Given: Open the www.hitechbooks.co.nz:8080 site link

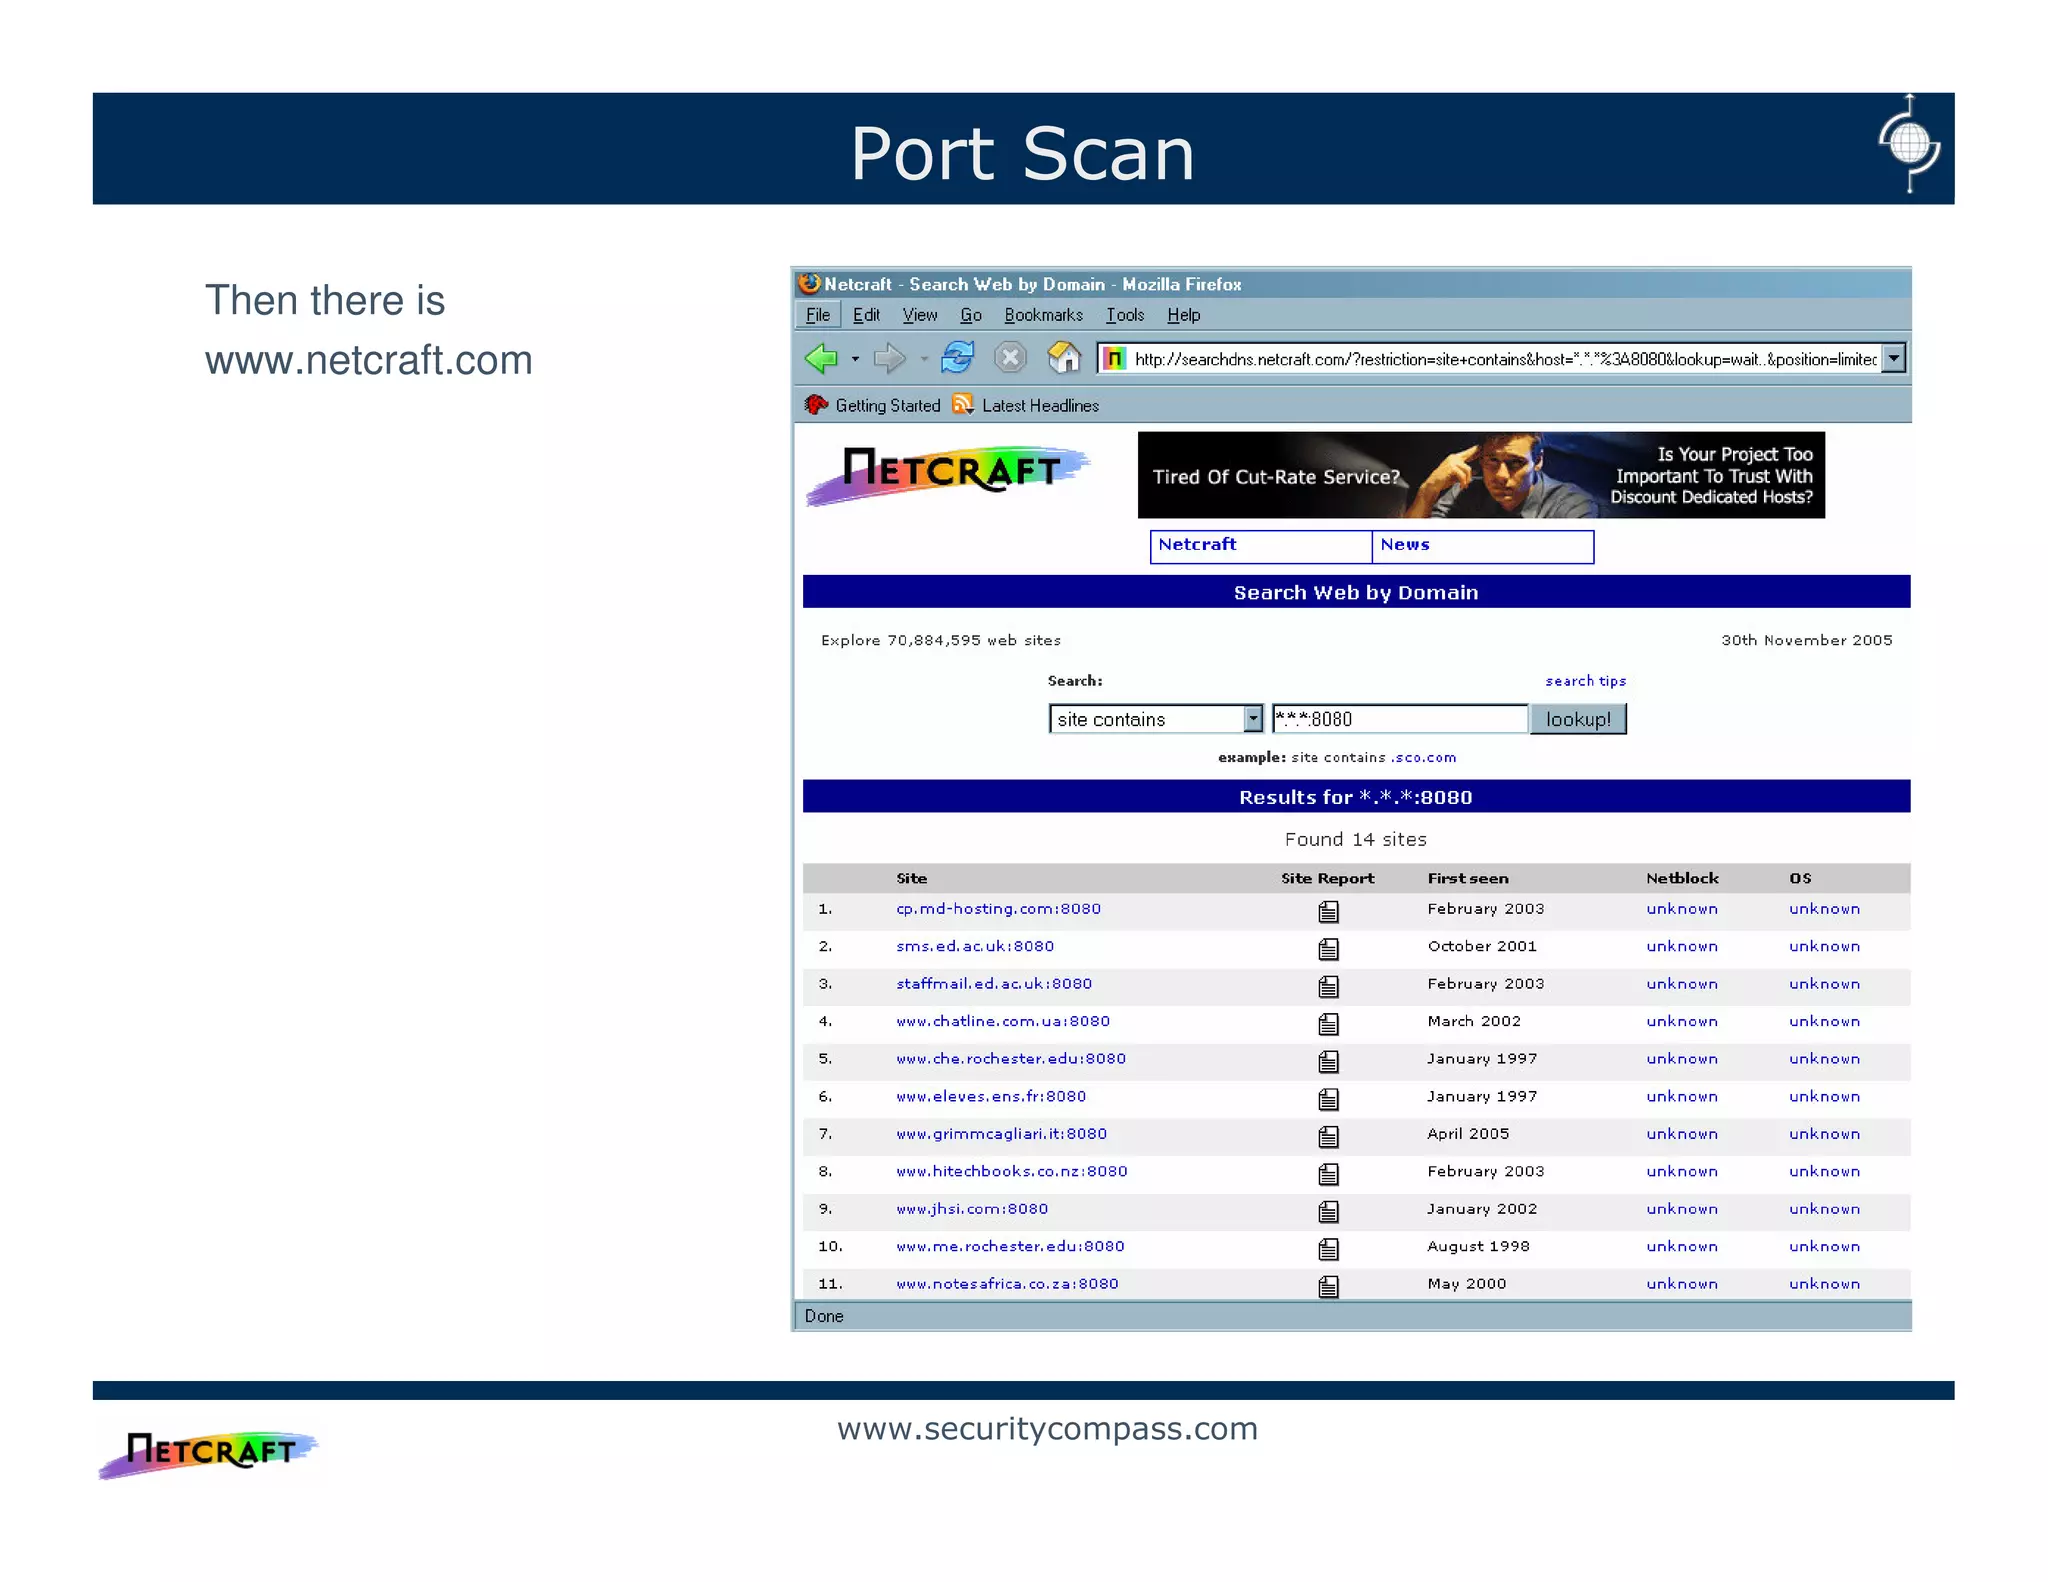Looking at the screenshot, I should pos(1012,1171).
